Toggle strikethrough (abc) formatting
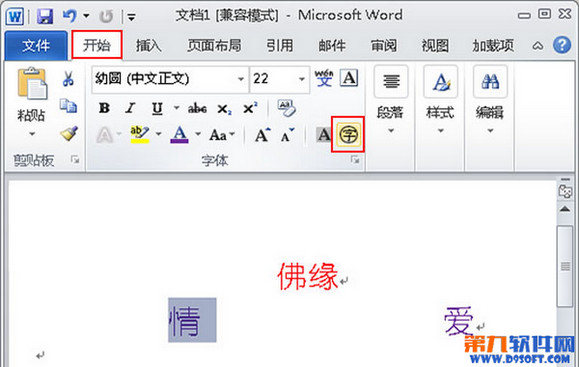The height and width of the screenshot is (367, 579). 197,108
